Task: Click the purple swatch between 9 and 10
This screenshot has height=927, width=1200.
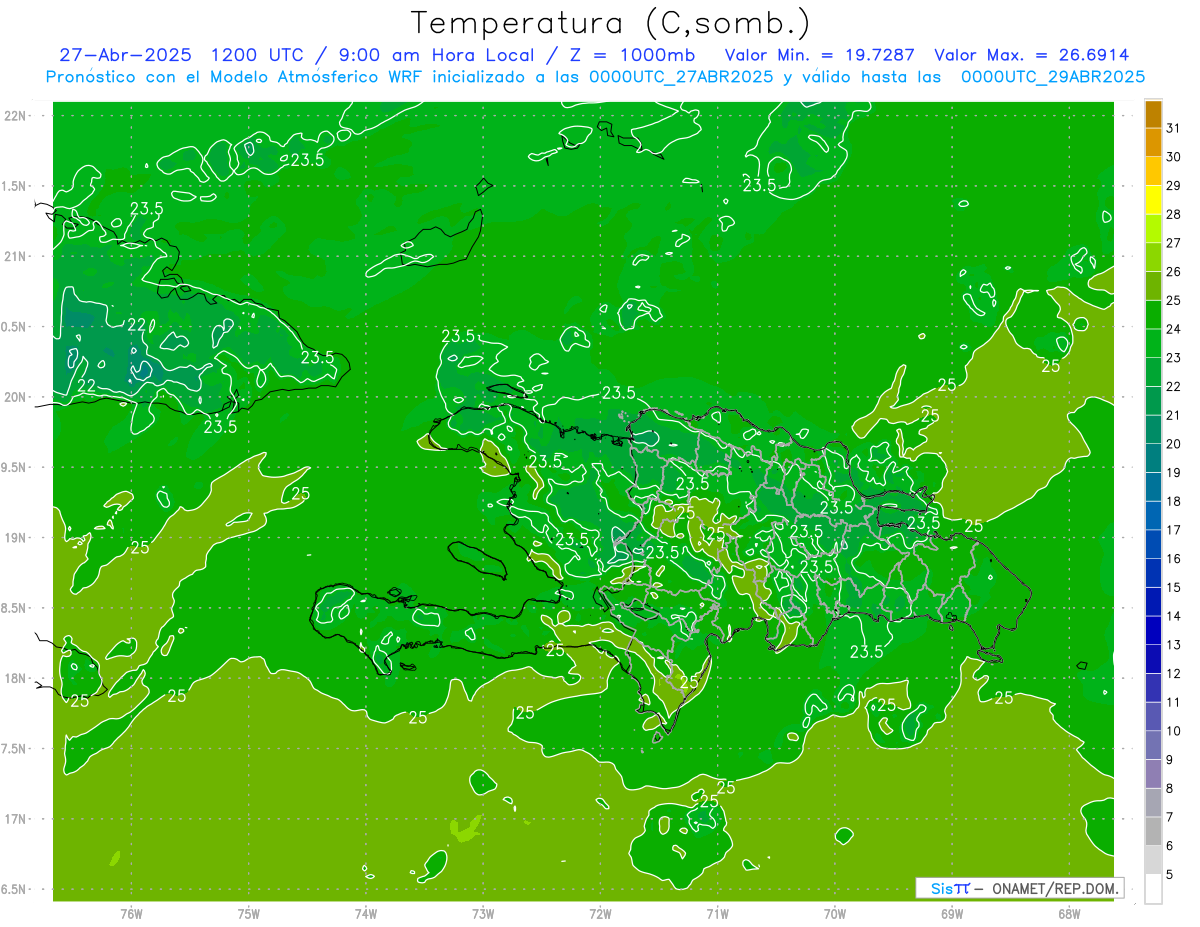Action: click(x=1153, y=746)
